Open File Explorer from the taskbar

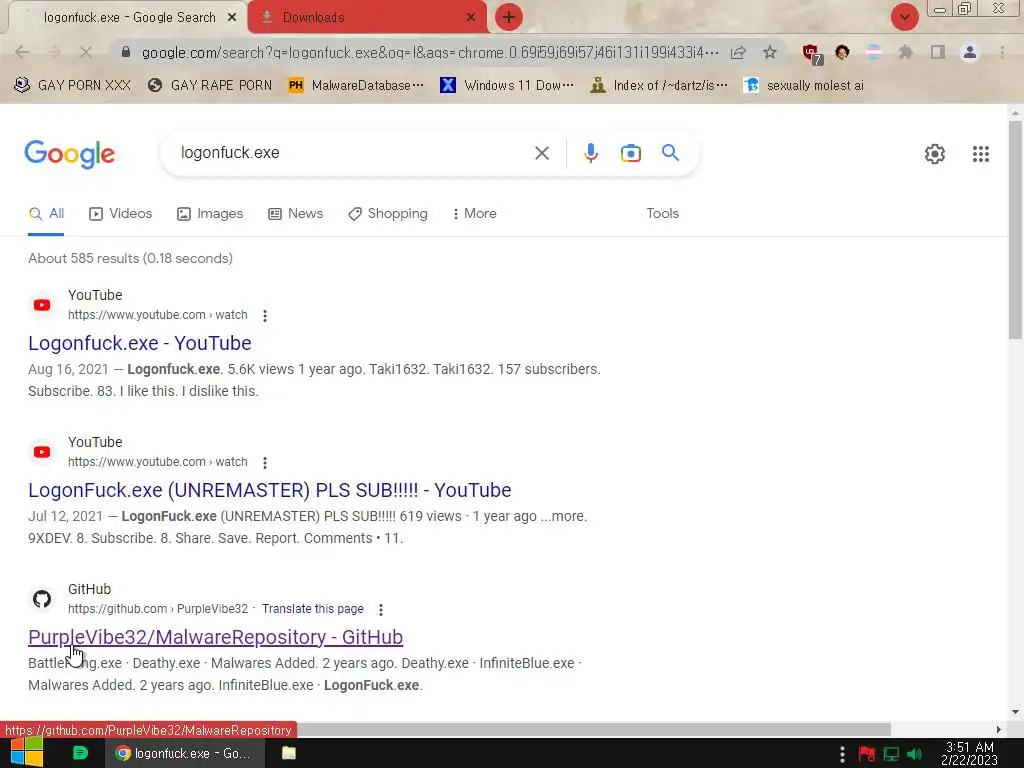click(289, 753)
